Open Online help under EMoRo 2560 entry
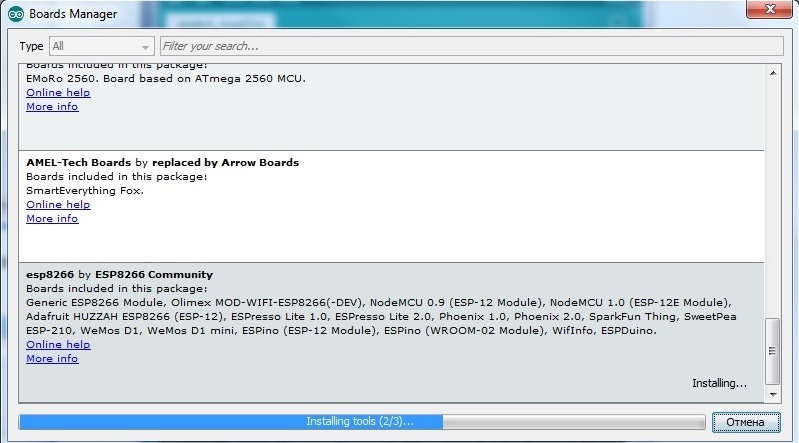Screen dimensions: 799x443 click(58, 93)
